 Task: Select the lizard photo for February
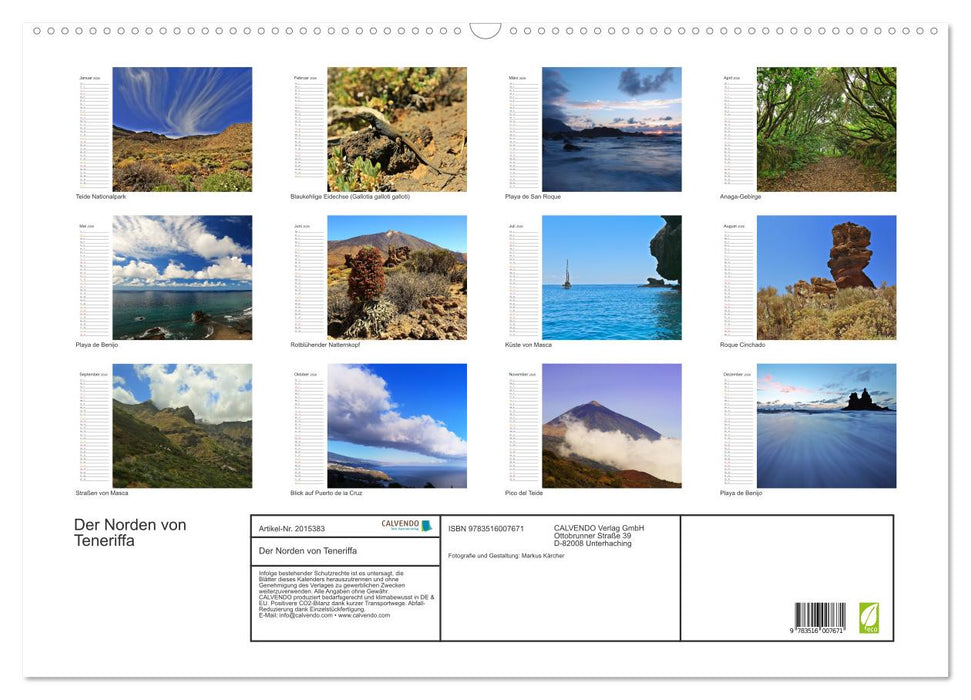point(397,129)
